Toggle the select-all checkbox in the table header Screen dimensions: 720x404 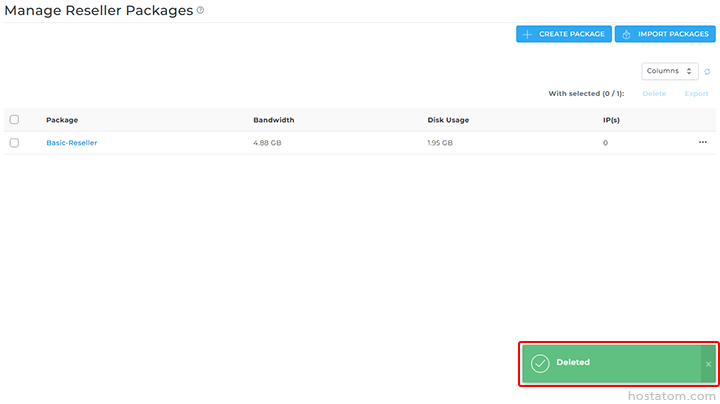14,120
